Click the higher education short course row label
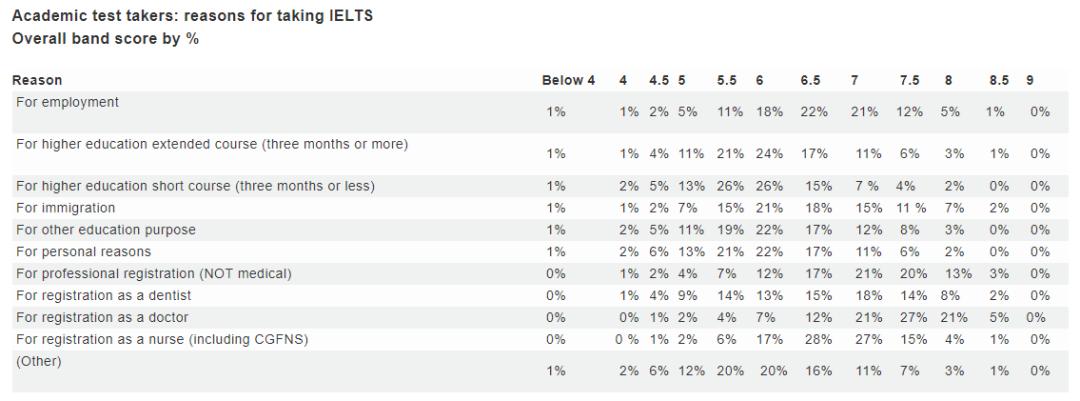Screen dimensions: 1080x401 pos(195,185)
